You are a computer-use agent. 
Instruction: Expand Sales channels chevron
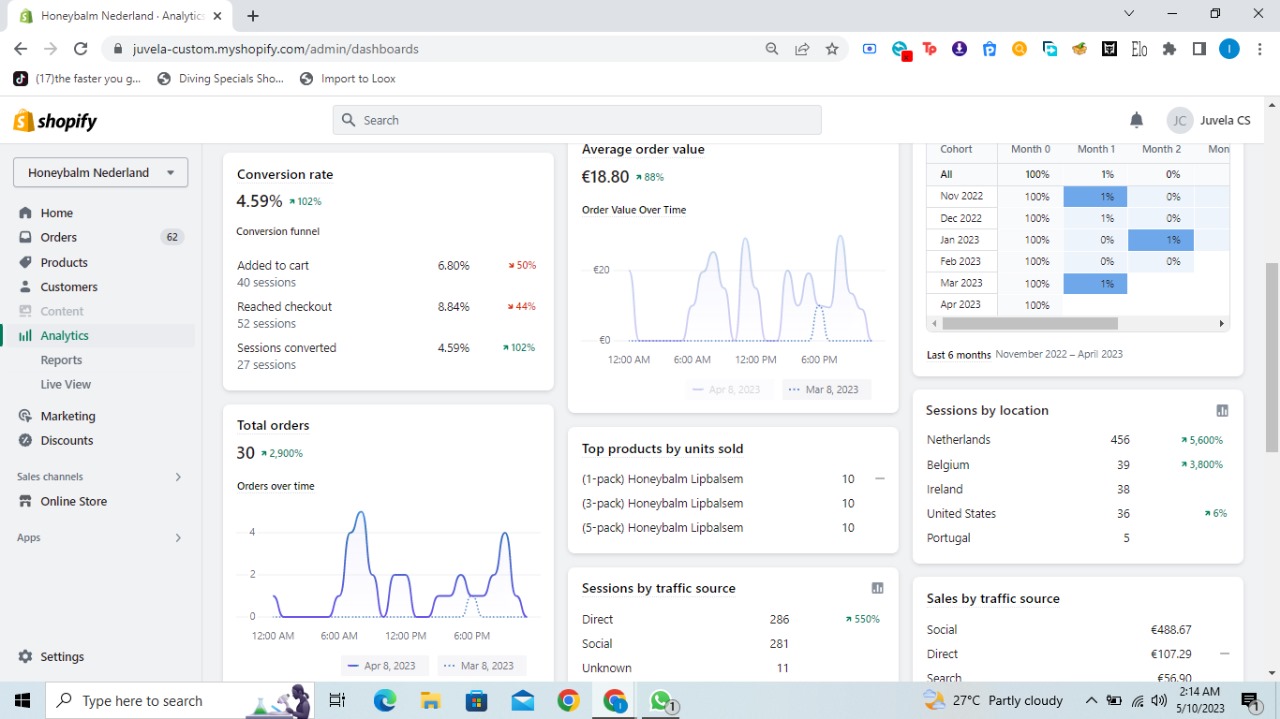[x=178, y=477]
